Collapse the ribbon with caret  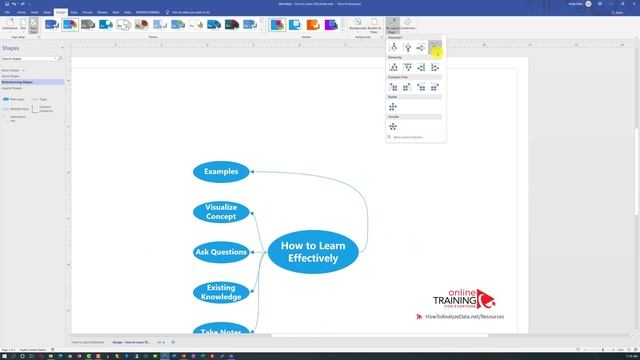click(x=636, y=37)
